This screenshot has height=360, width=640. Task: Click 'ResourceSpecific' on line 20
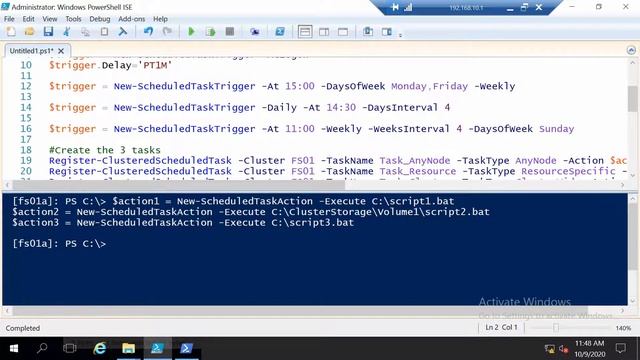(x=568, y=171)
